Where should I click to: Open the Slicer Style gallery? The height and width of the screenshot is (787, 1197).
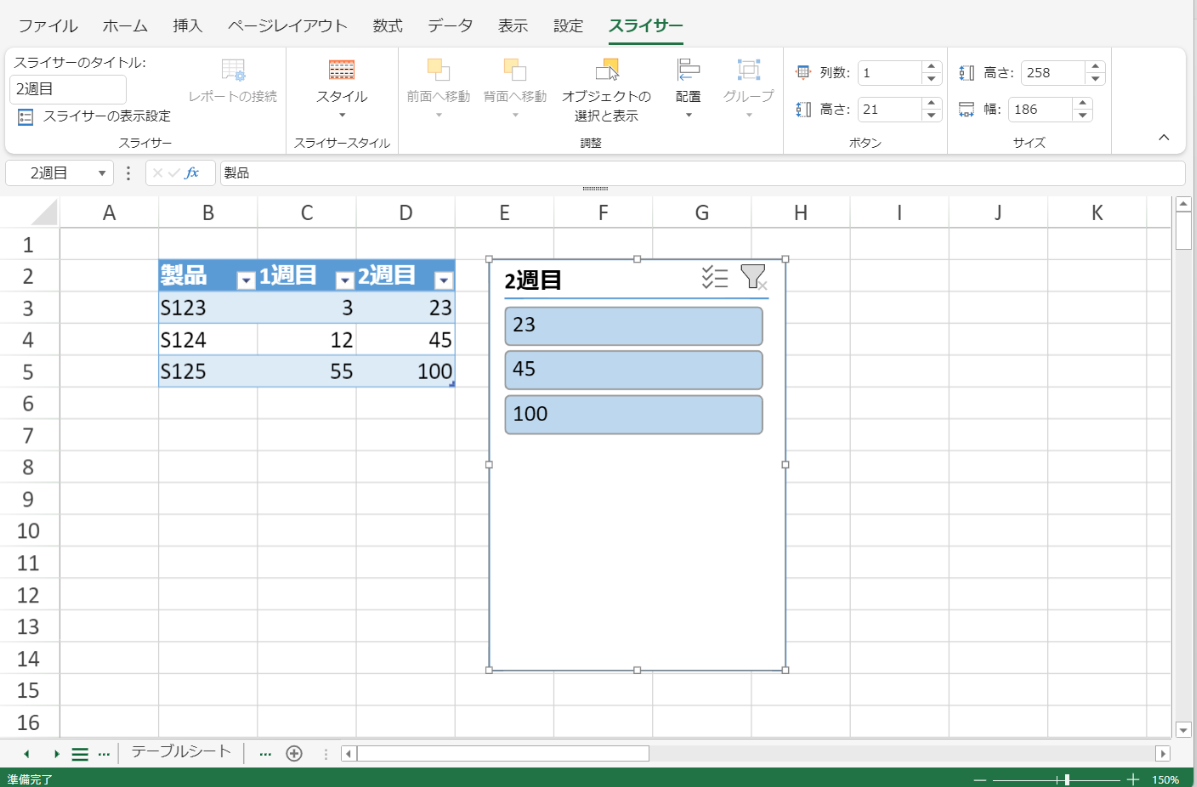tap(341, 86)
